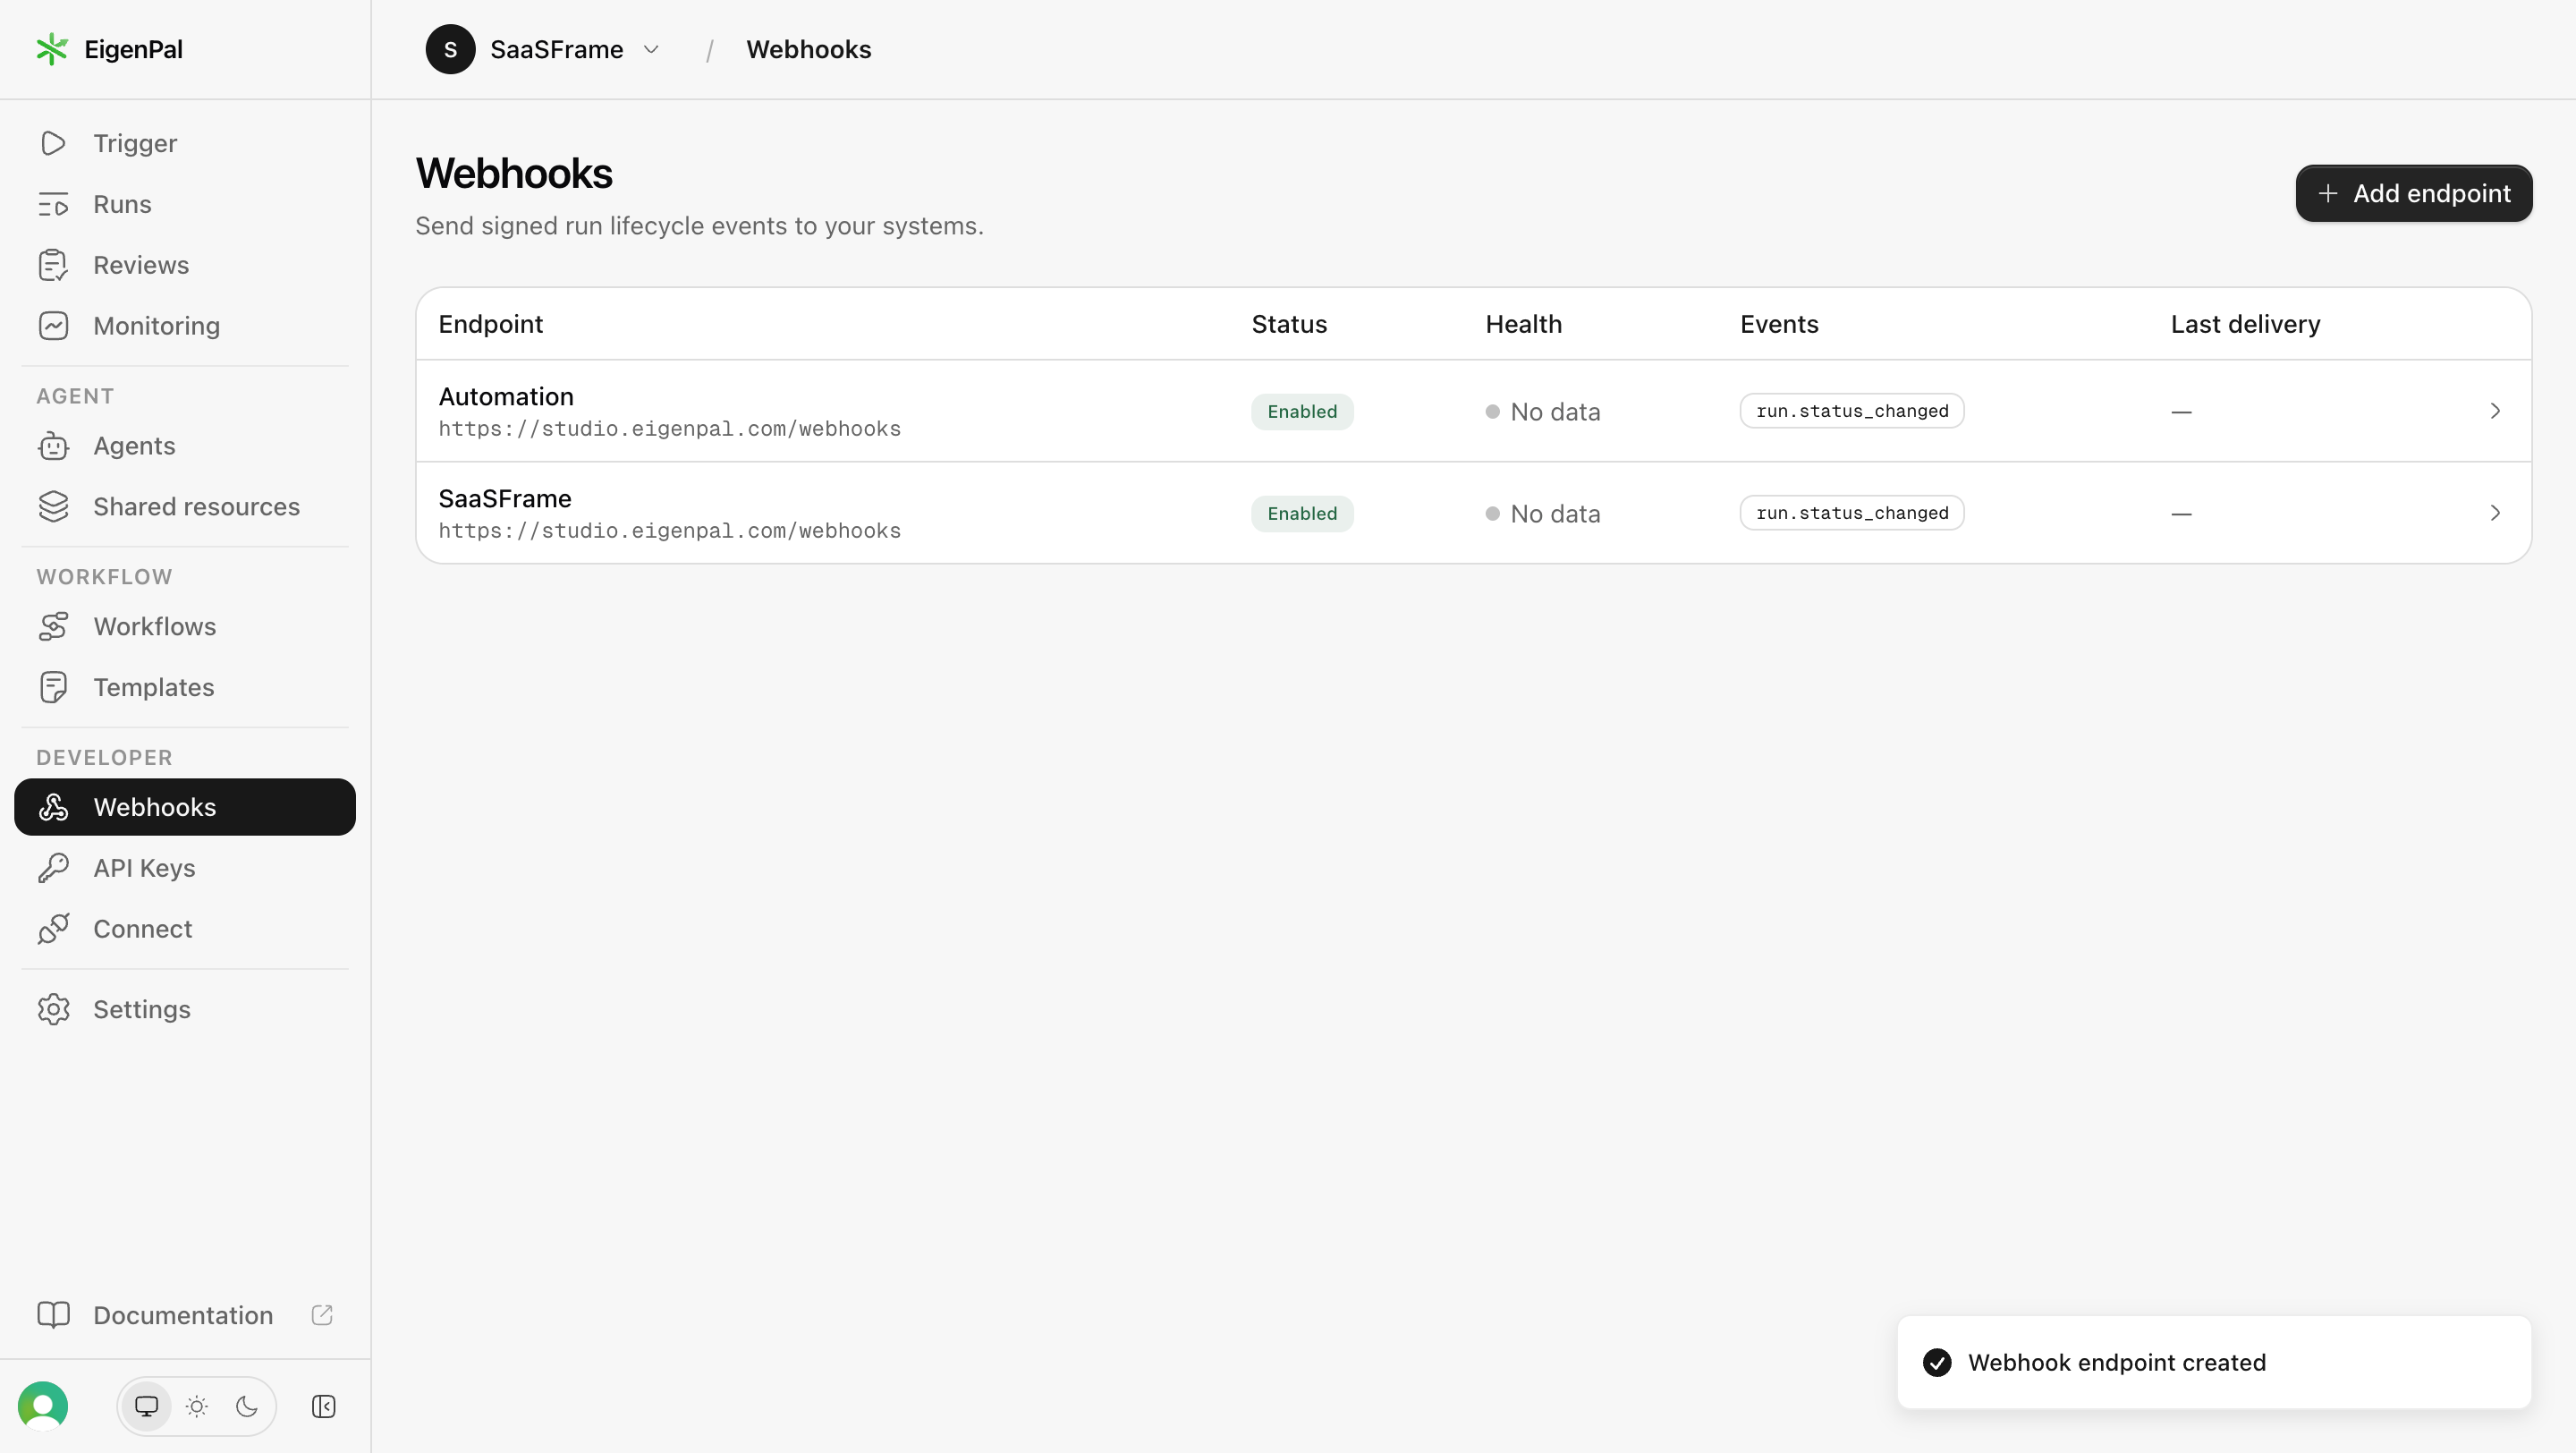Viewport: 2576px width, 1453px height.
Task: Click No data health in SaaSFrame row
Action: 1543,514
